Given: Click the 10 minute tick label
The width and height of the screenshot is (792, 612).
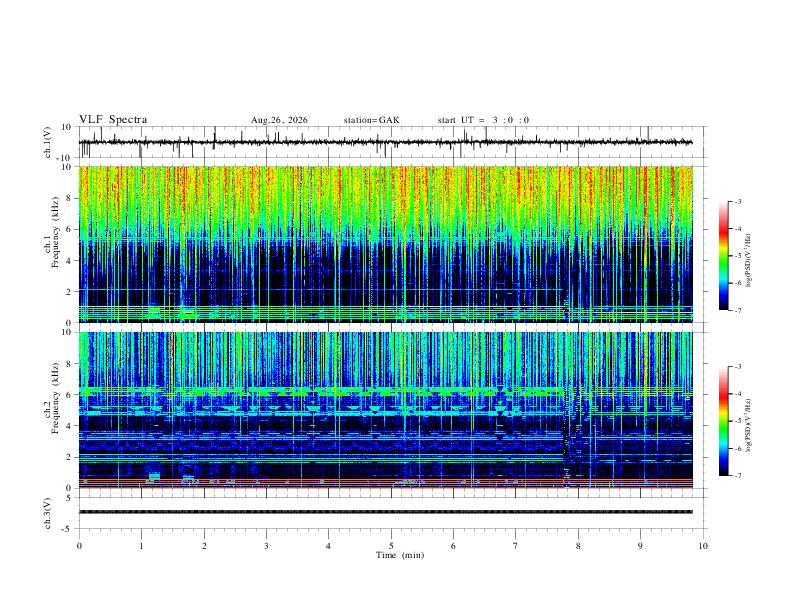Looking at the screenshot, I should pos(703,546).
